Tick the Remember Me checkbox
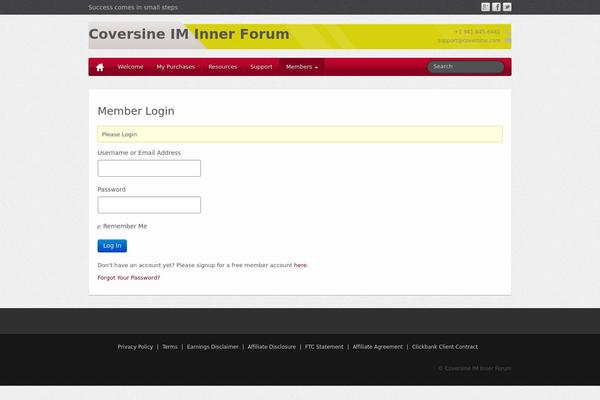This screenshot has width=600, height=400. click(99, 227)
